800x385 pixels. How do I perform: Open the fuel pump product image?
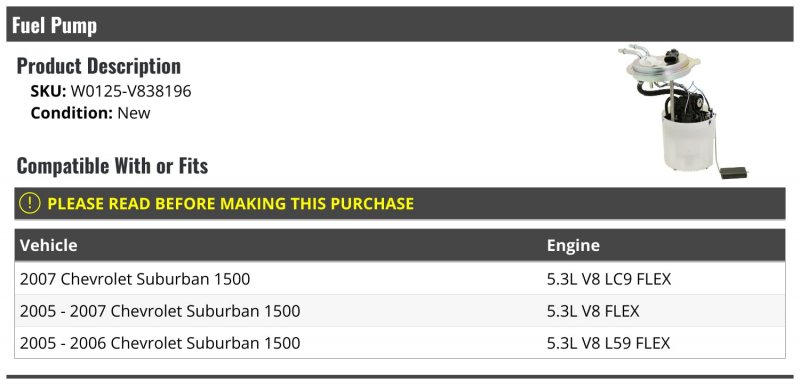[x=683, y=111]
